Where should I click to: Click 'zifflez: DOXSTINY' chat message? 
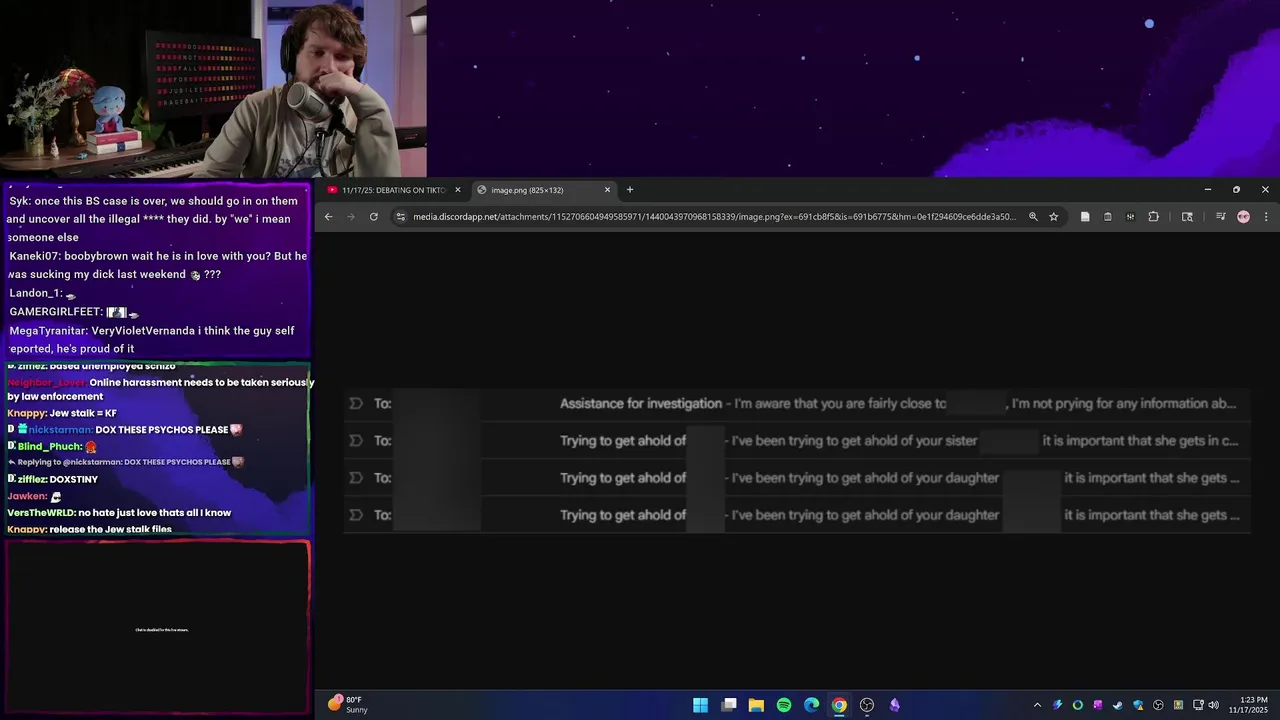pyautogui.click(x=53, y=480)
